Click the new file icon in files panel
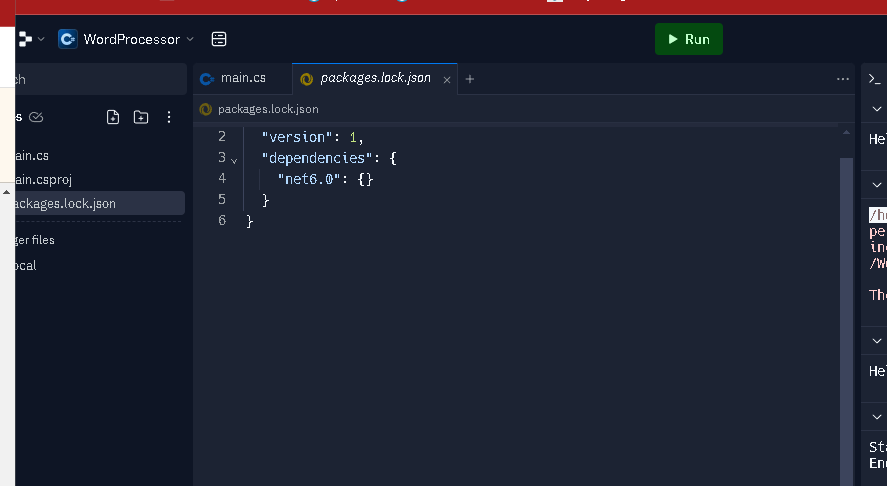Viewport: 887px width, 486px height. pyautogui.click(x=113, y=117)
